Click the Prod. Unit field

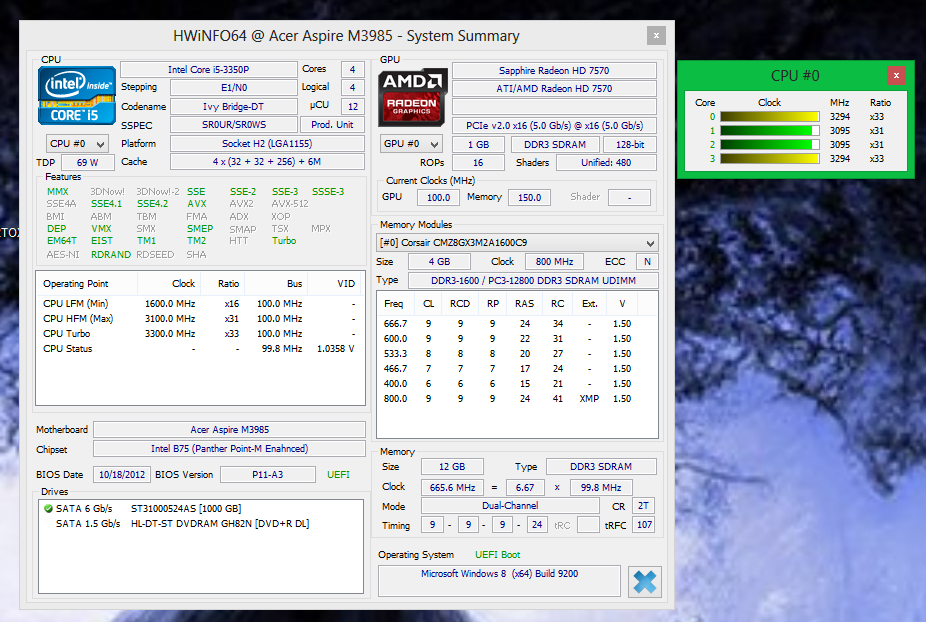(x=332, y=125)
